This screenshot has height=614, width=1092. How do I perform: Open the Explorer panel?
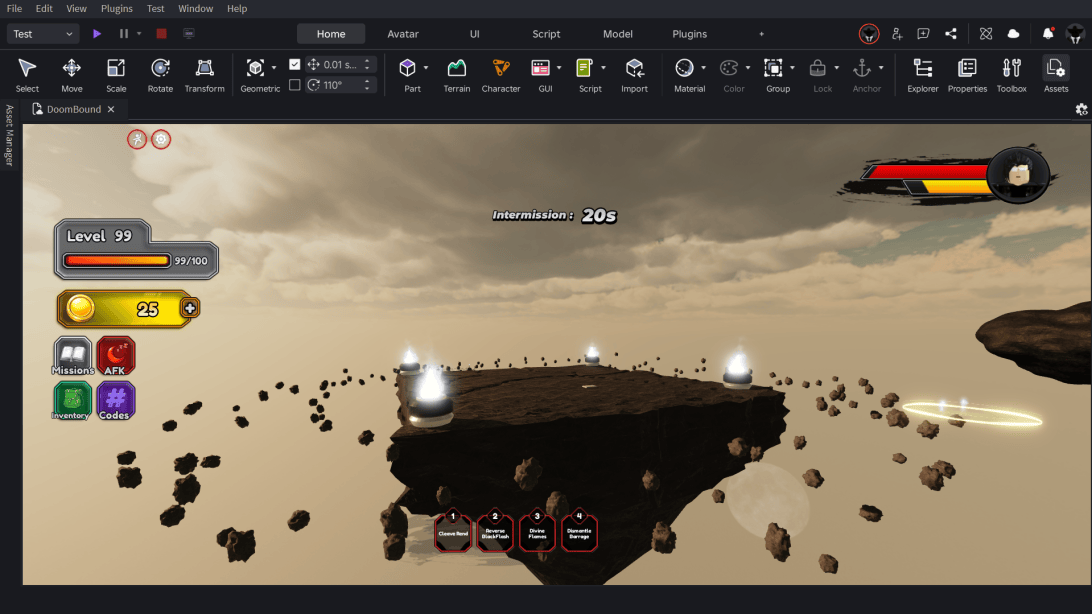pyautogui.click(x=923, y=74)
